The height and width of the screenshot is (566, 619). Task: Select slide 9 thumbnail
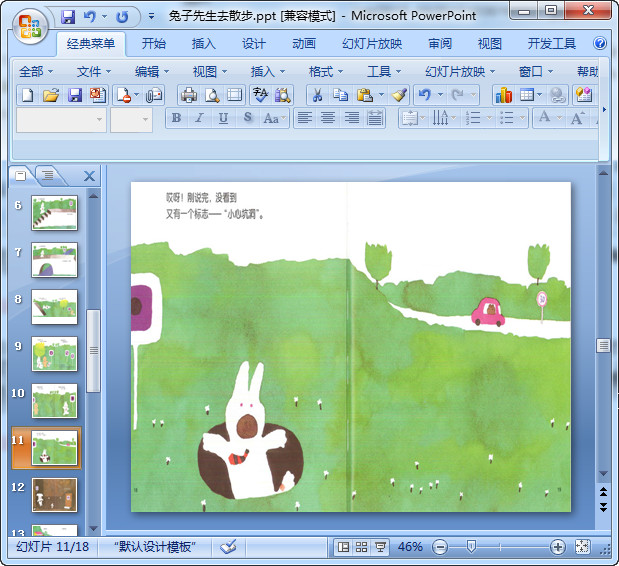[x=54, y=354]
